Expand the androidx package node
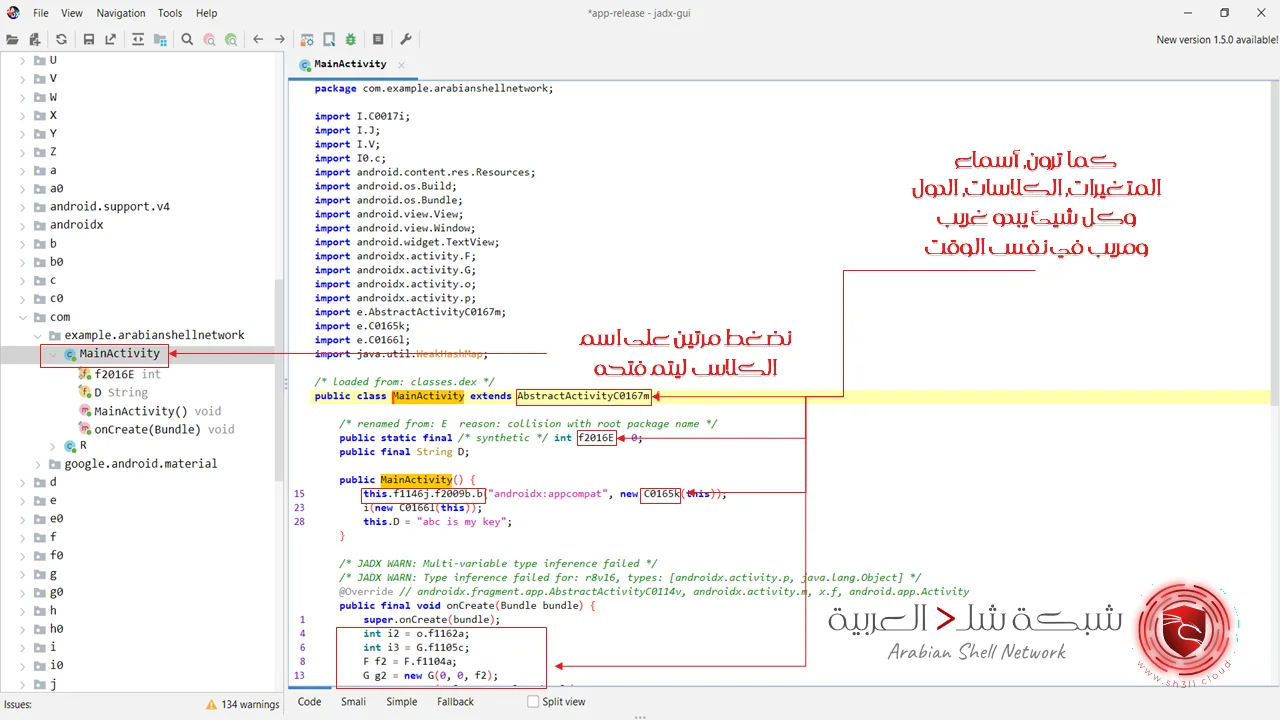Image resolution: width=1280 pixels, height=720 pixels. pyautogui.click(x=24, y=225)
